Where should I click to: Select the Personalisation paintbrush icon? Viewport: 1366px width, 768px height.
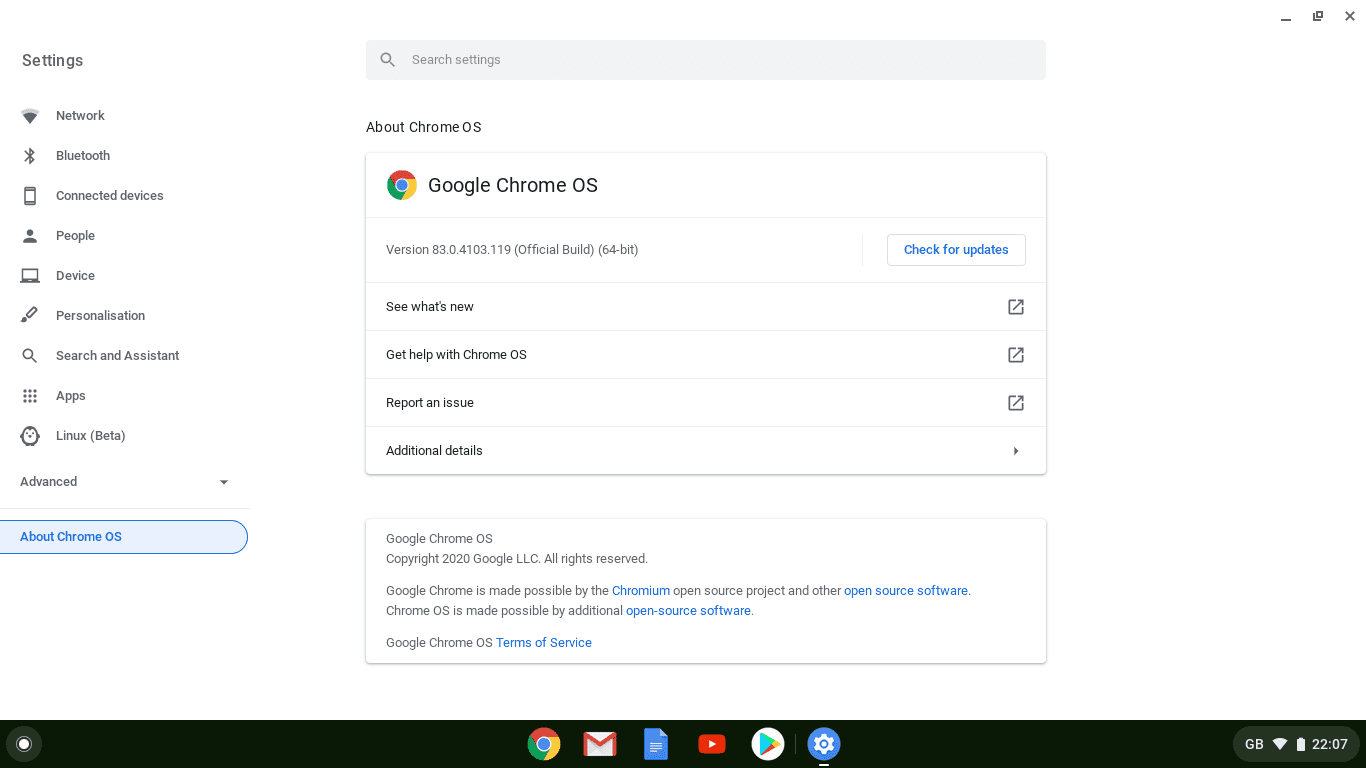30,315
